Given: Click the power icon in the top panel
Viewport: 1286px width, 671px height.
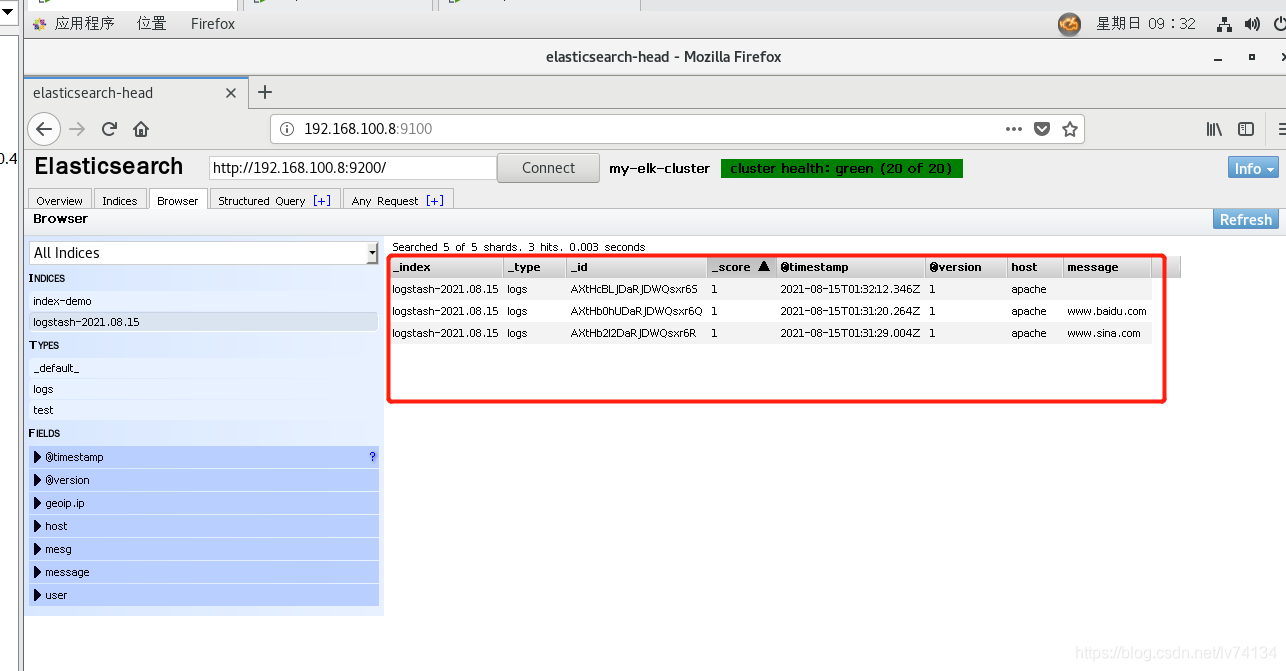Looking at the screenshot, I should click(1279, 24).
